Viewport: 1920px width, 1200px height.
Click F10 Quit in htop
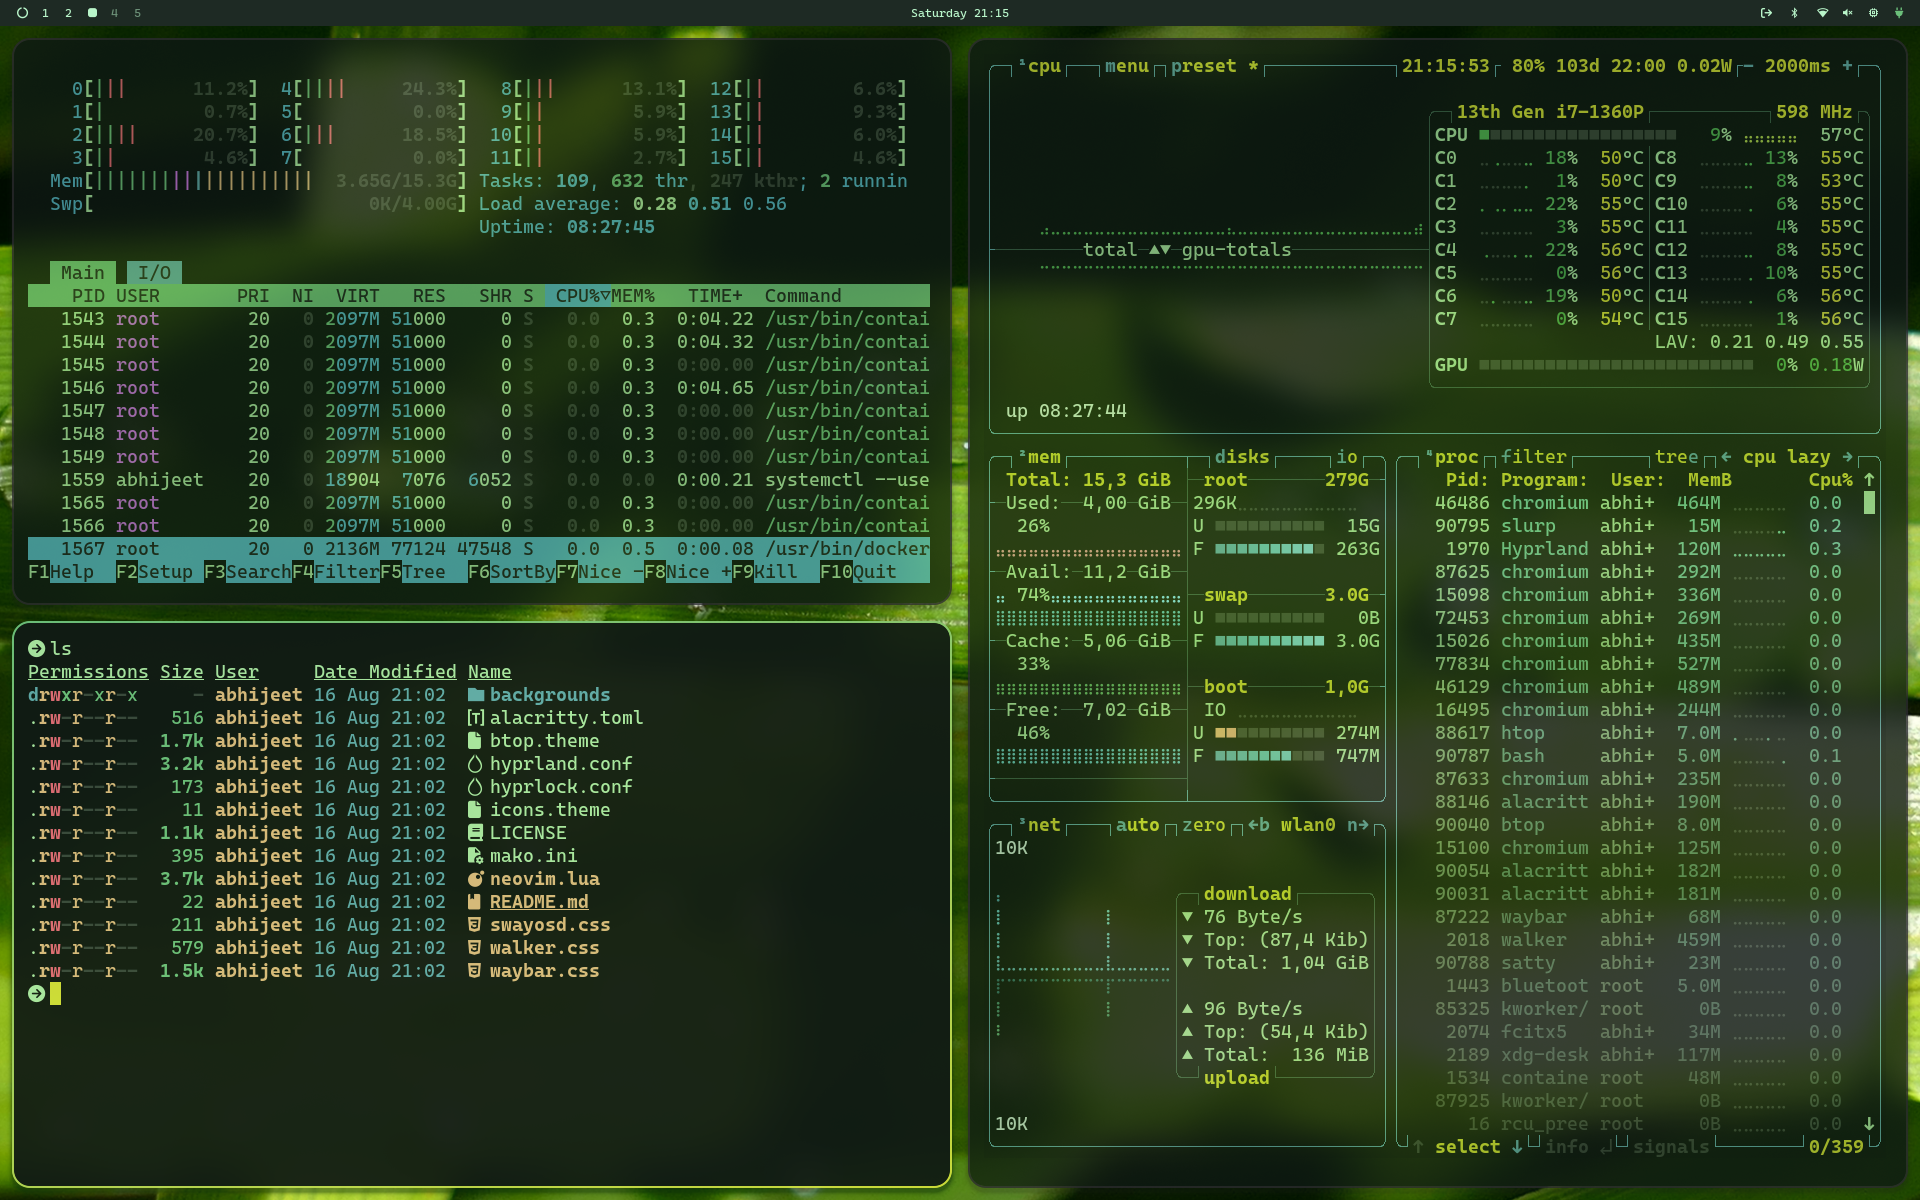[x=858, y=572]
